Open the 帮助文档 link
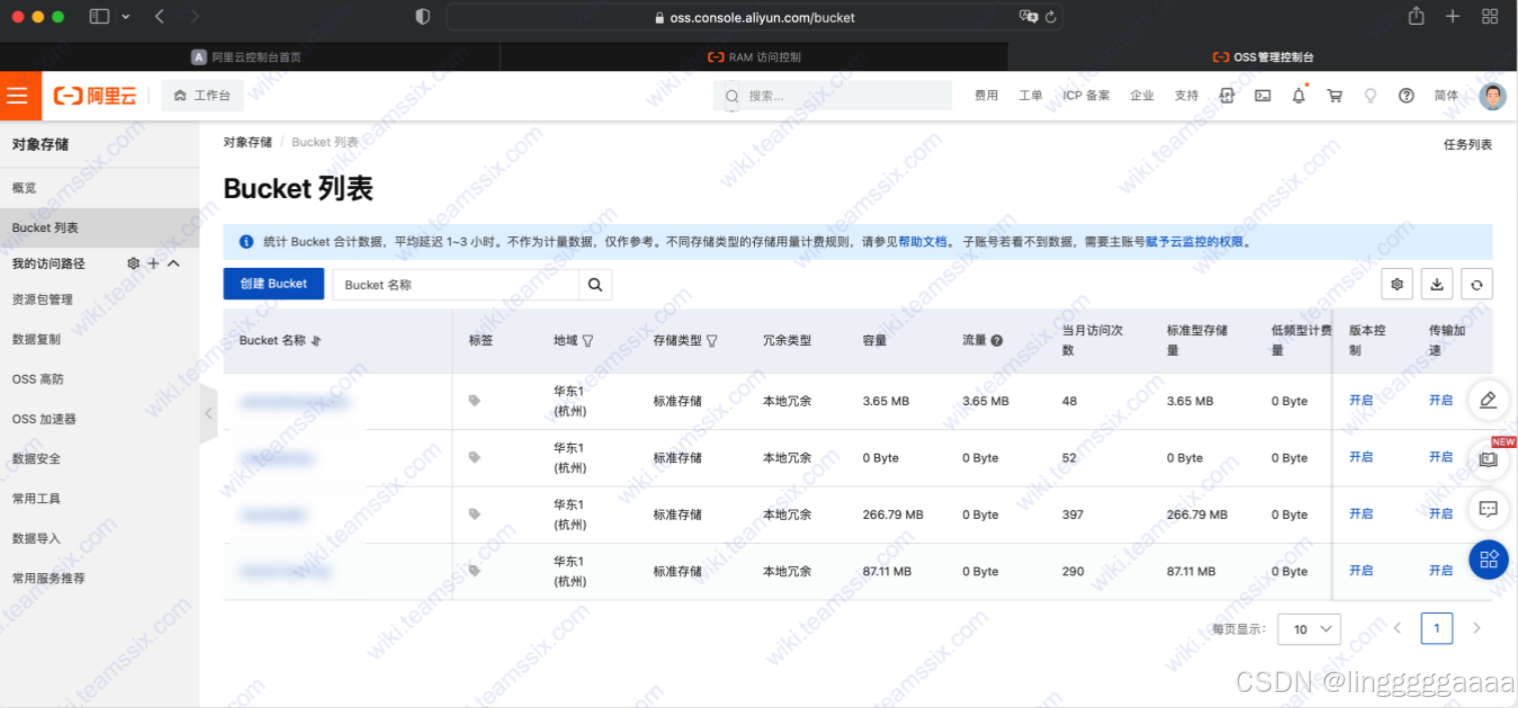The image size is (1518, 708). pyautogui.click(x=922, y=242)
